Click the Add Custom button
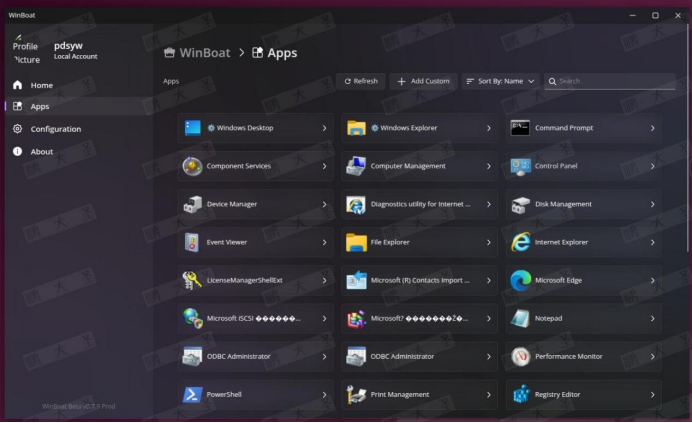Viewport: 692px width, 423px height. (423, 81)
